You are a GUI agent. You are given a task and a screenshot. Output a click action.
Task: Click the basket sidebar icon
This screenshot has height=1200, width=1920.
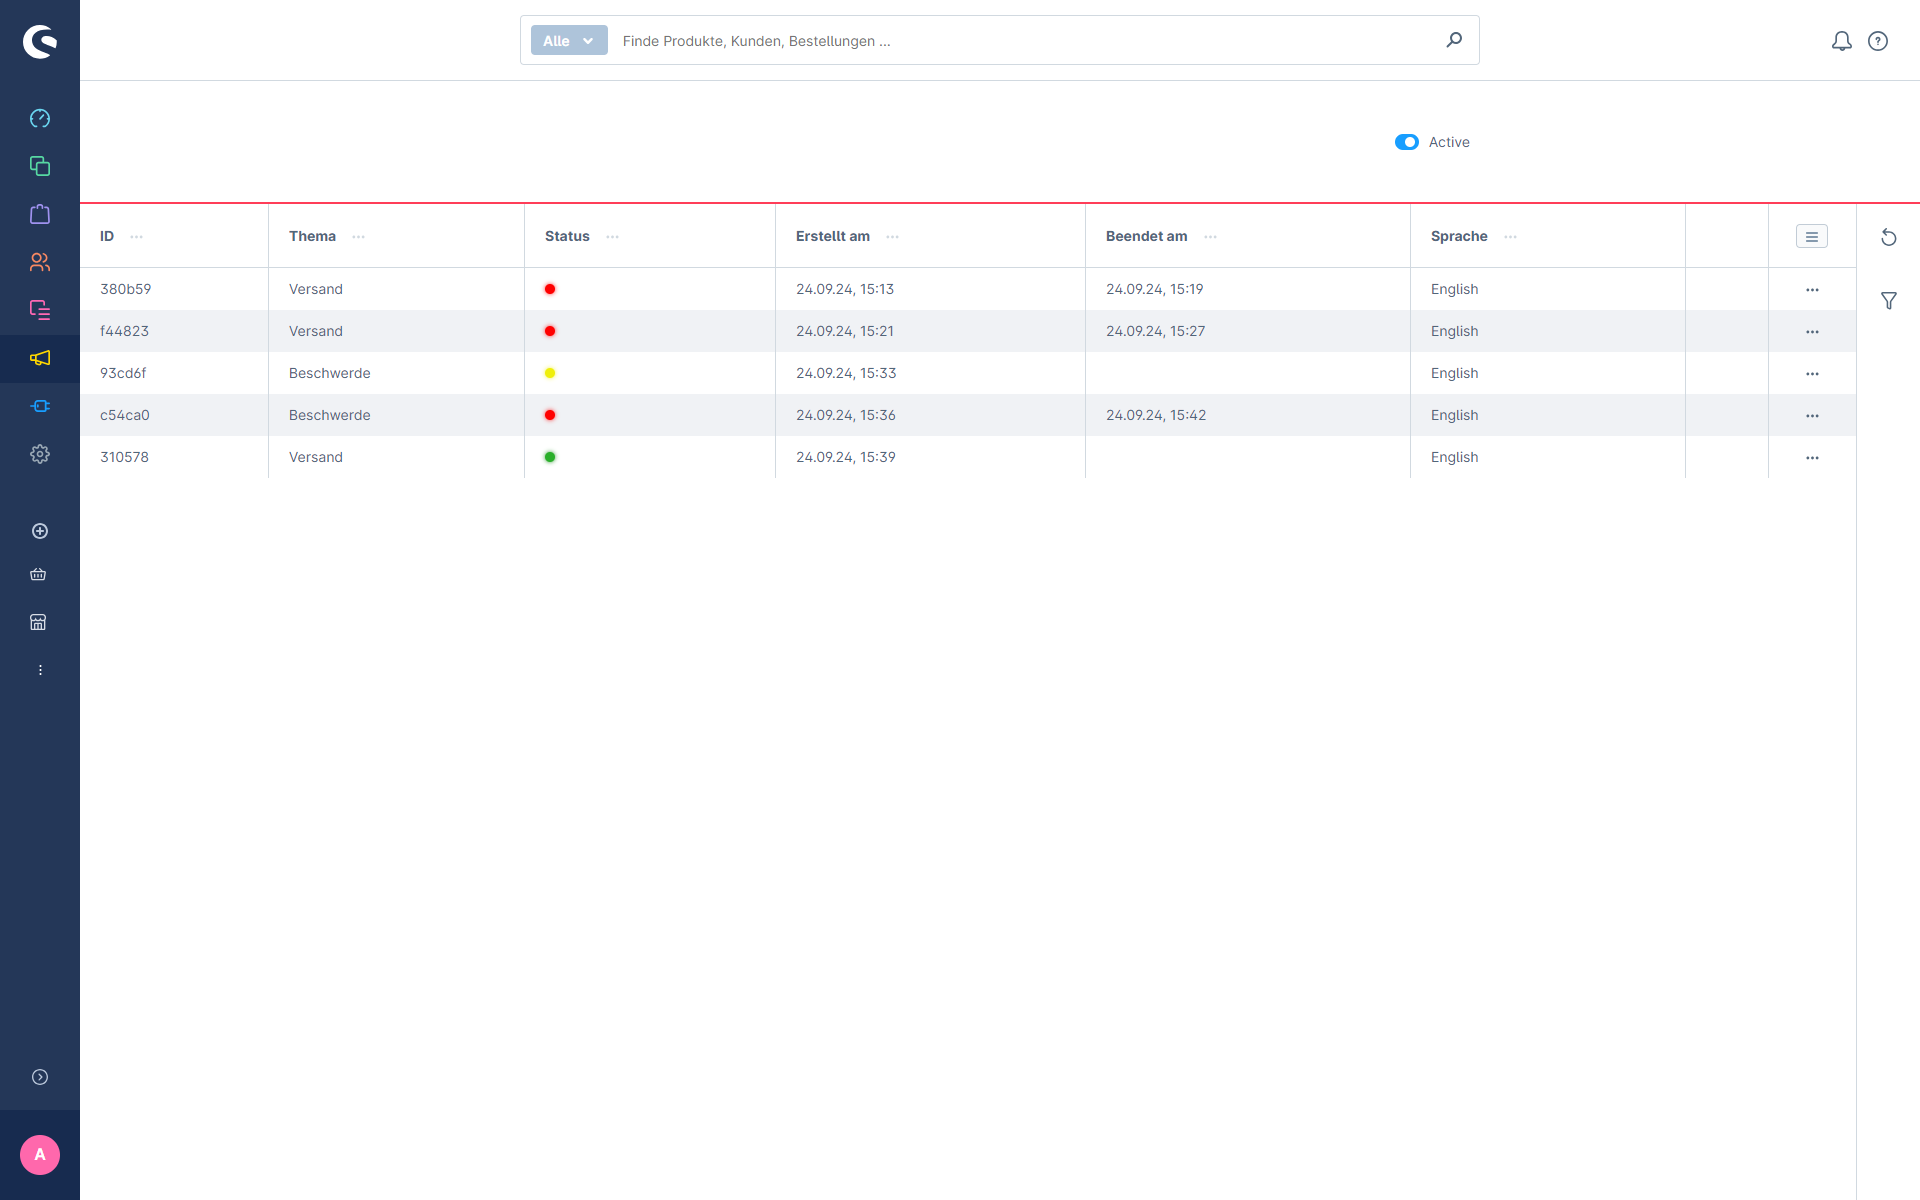[x=38, y=574]
